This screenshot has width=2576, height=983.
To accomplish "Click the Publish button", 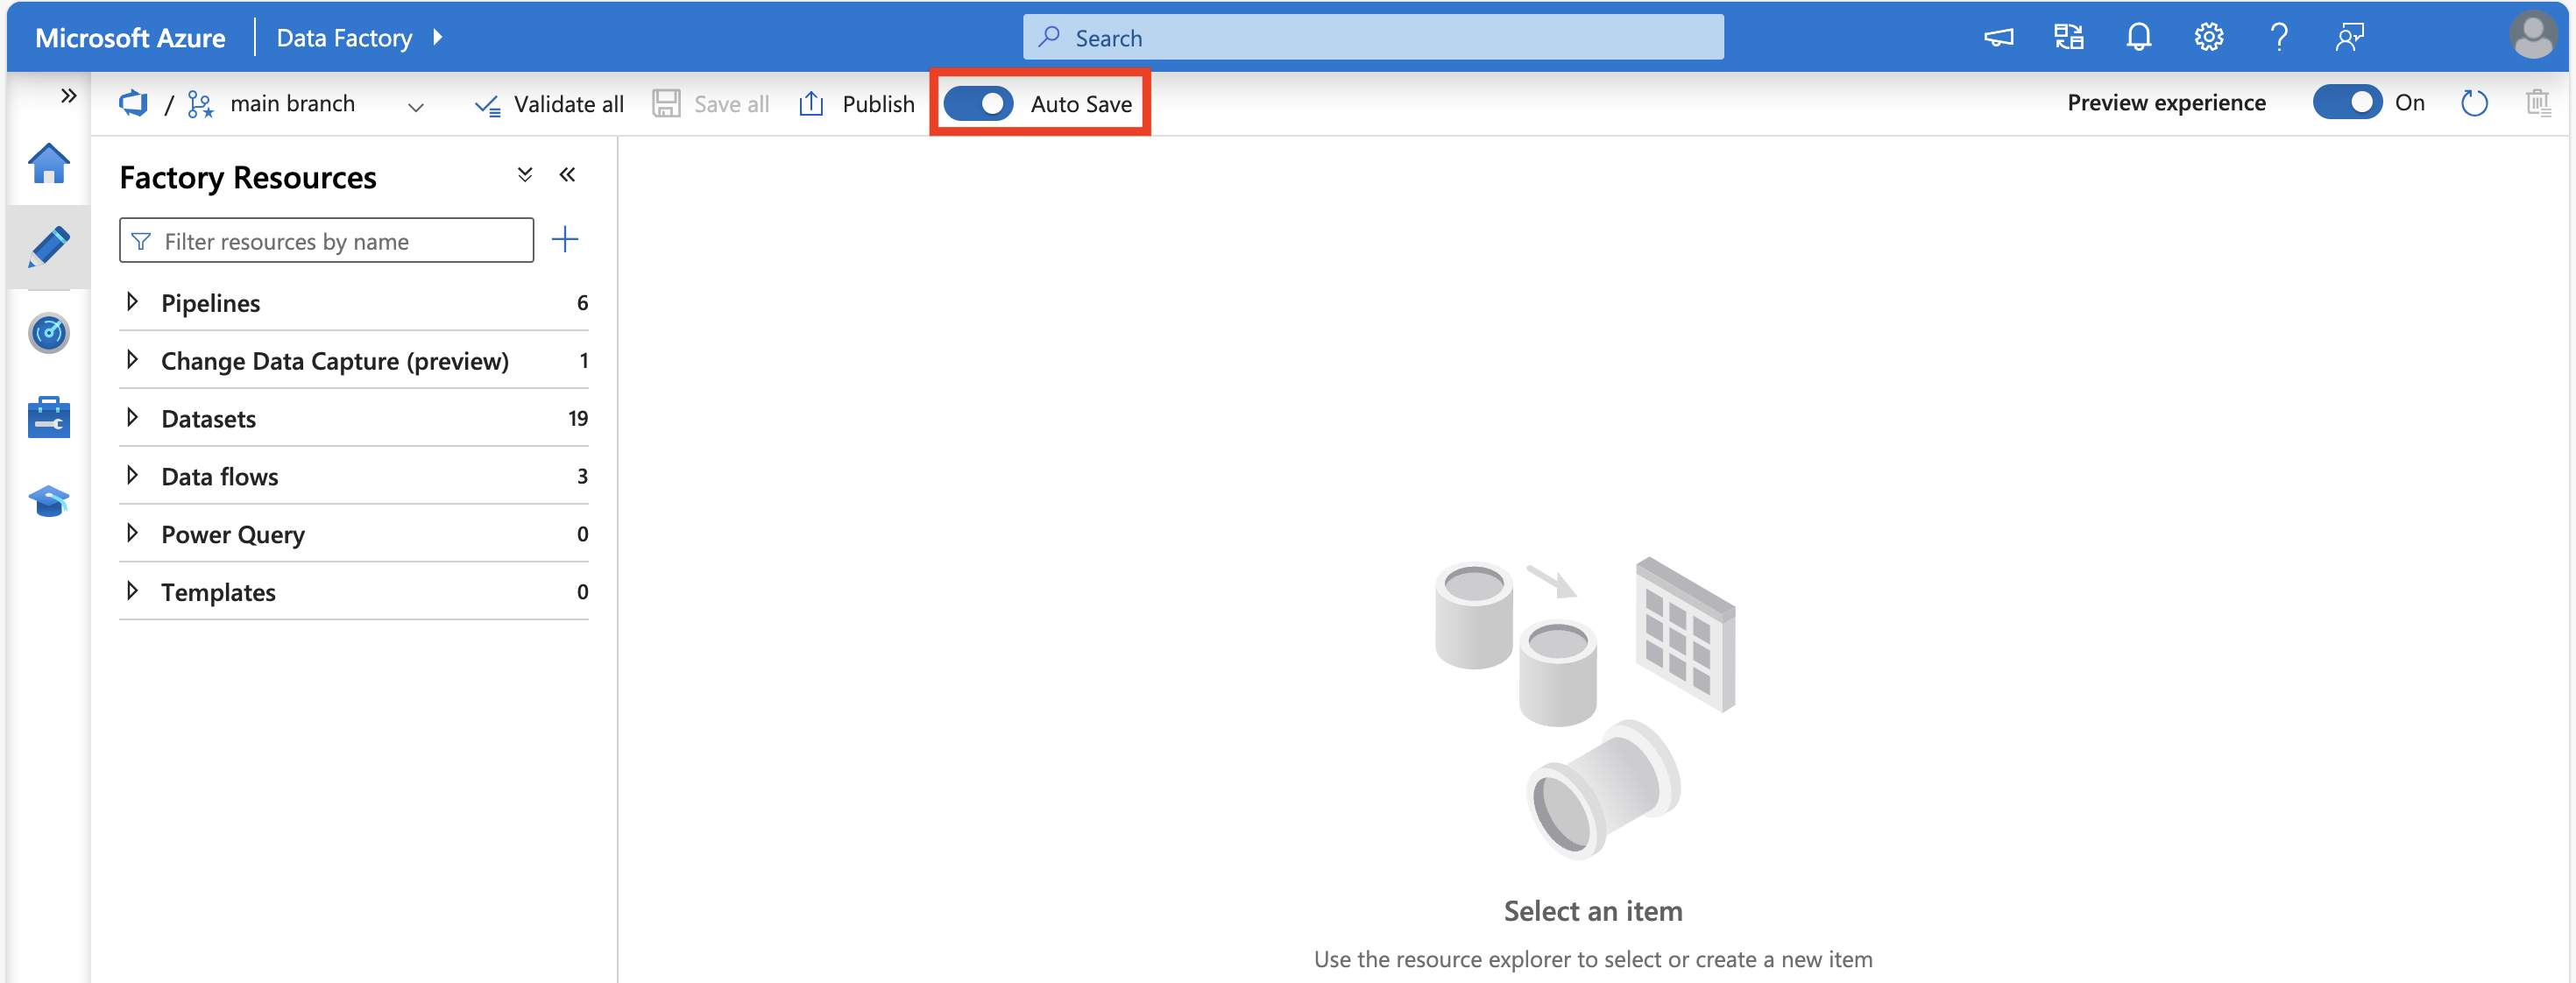I will click(856, 103).
